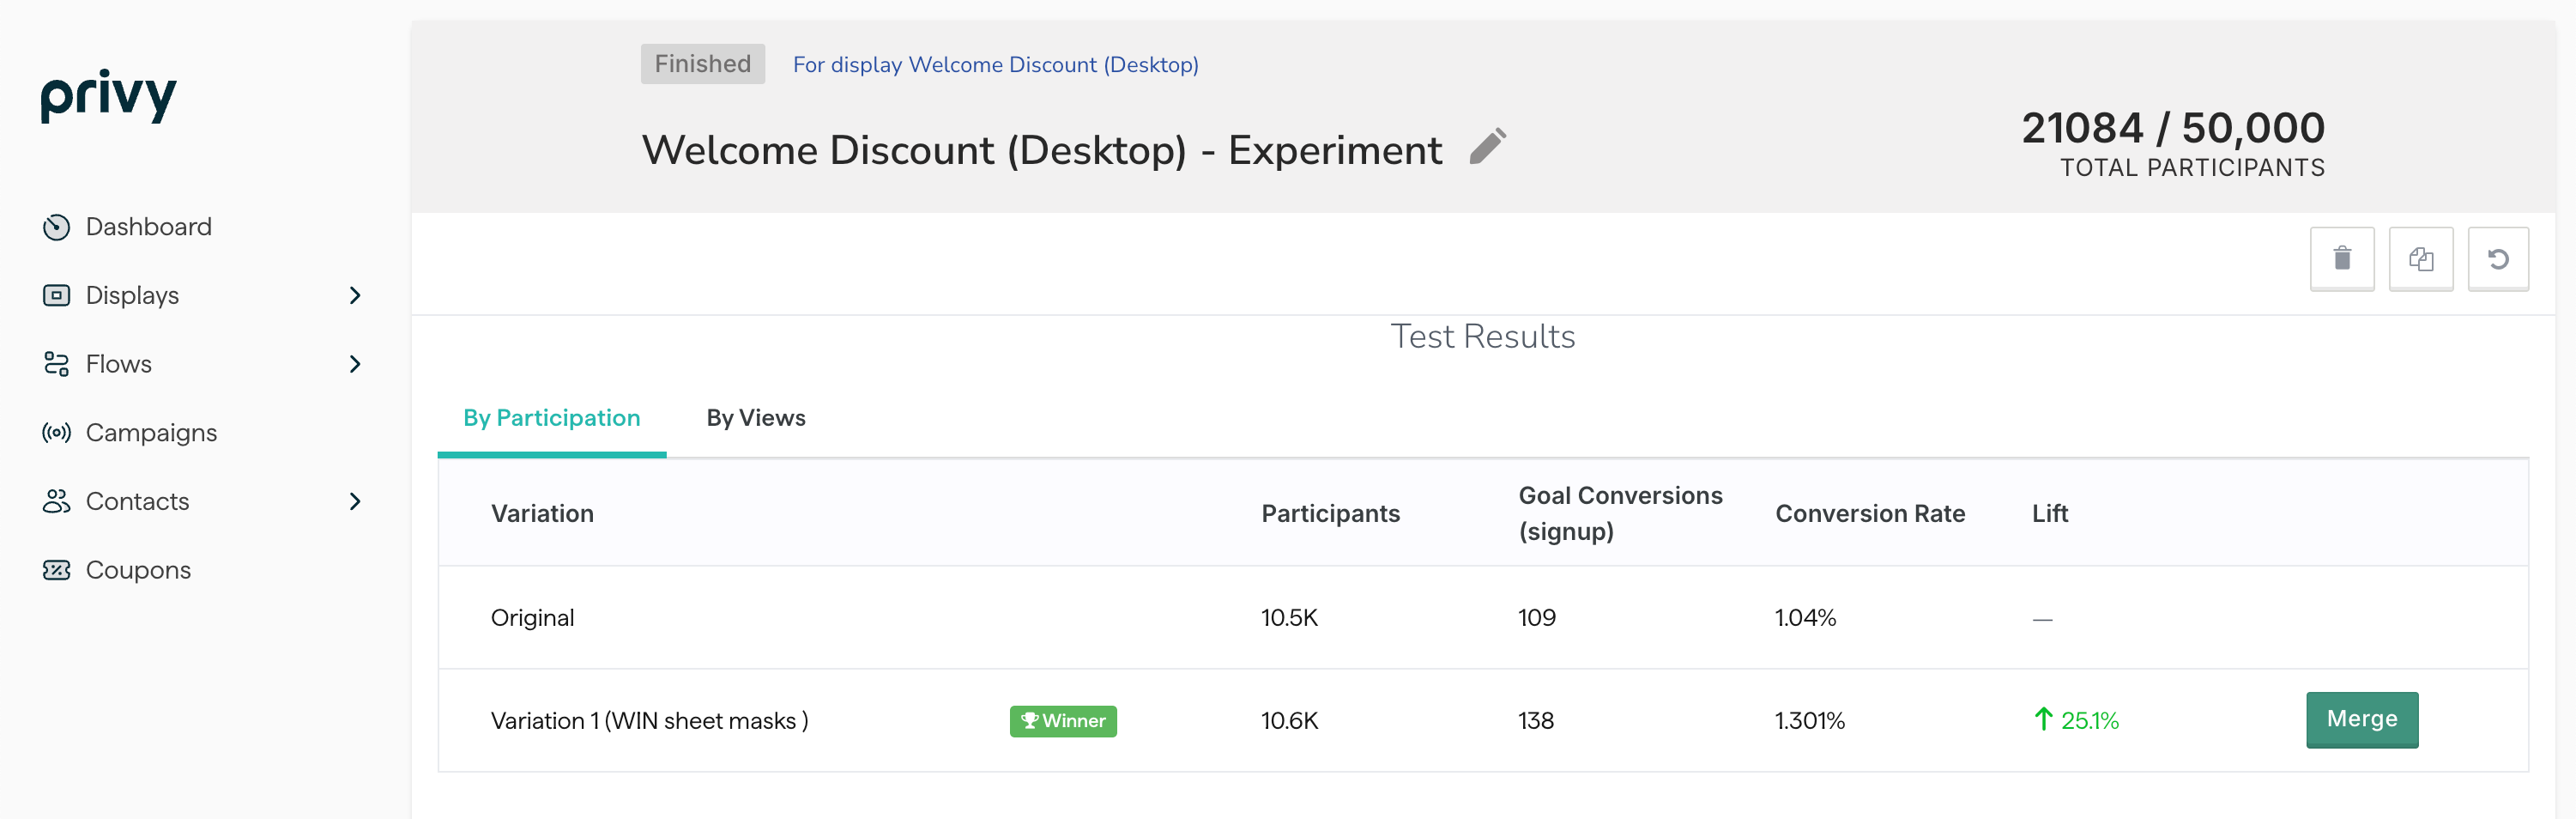
Task: Select the Contacts people icon
Action: pos(56,501)
